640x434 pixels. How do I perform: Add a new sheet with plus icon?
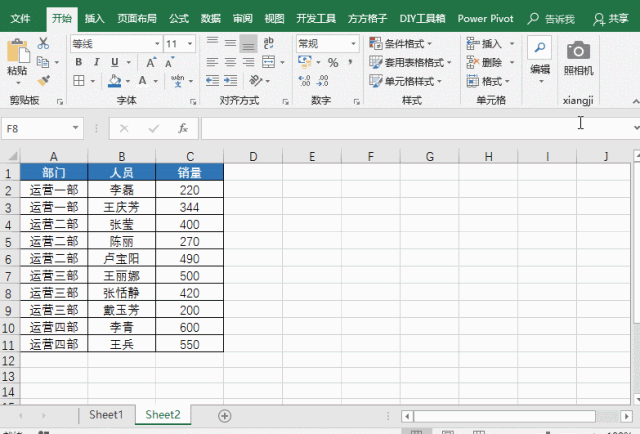pos(224,415)
